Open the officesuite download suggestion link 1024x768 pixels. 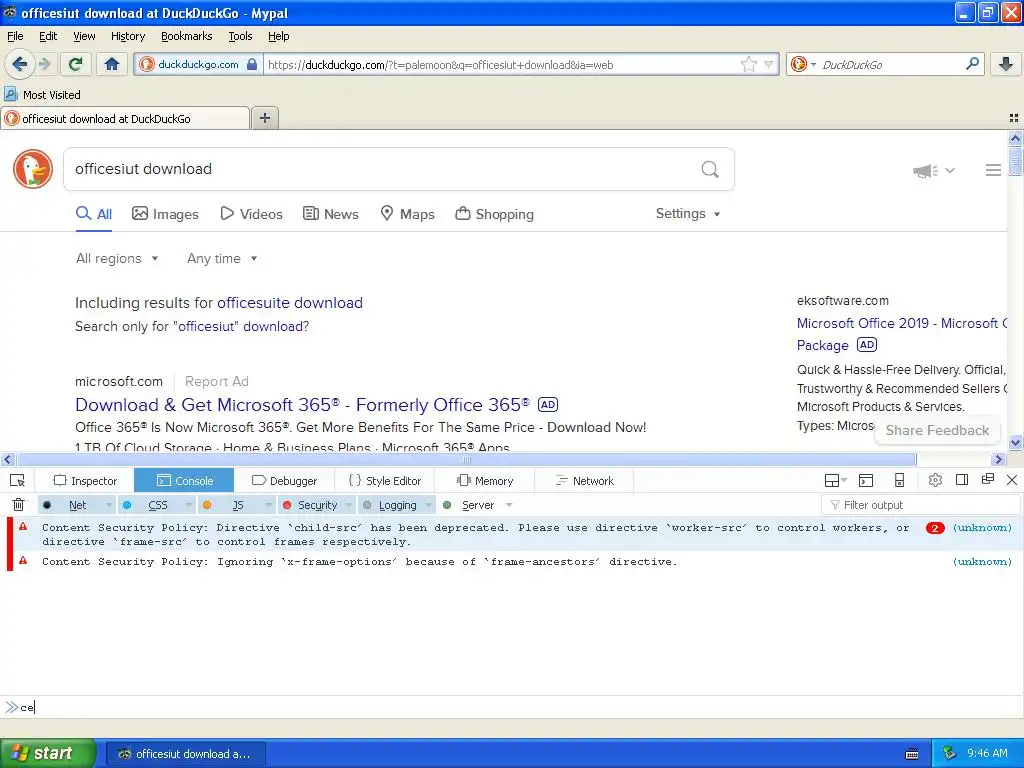pyautogui.click(x=289, y=303)
